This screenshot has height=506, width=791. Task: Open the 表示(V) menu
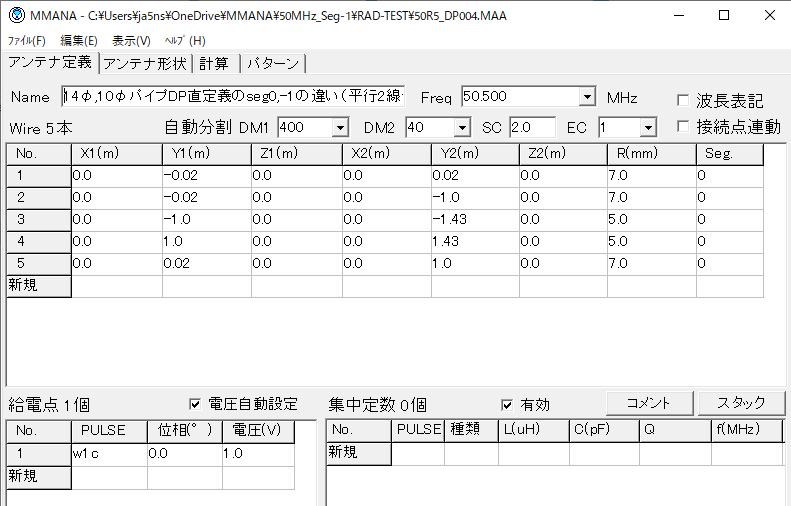tap(131, 41)
